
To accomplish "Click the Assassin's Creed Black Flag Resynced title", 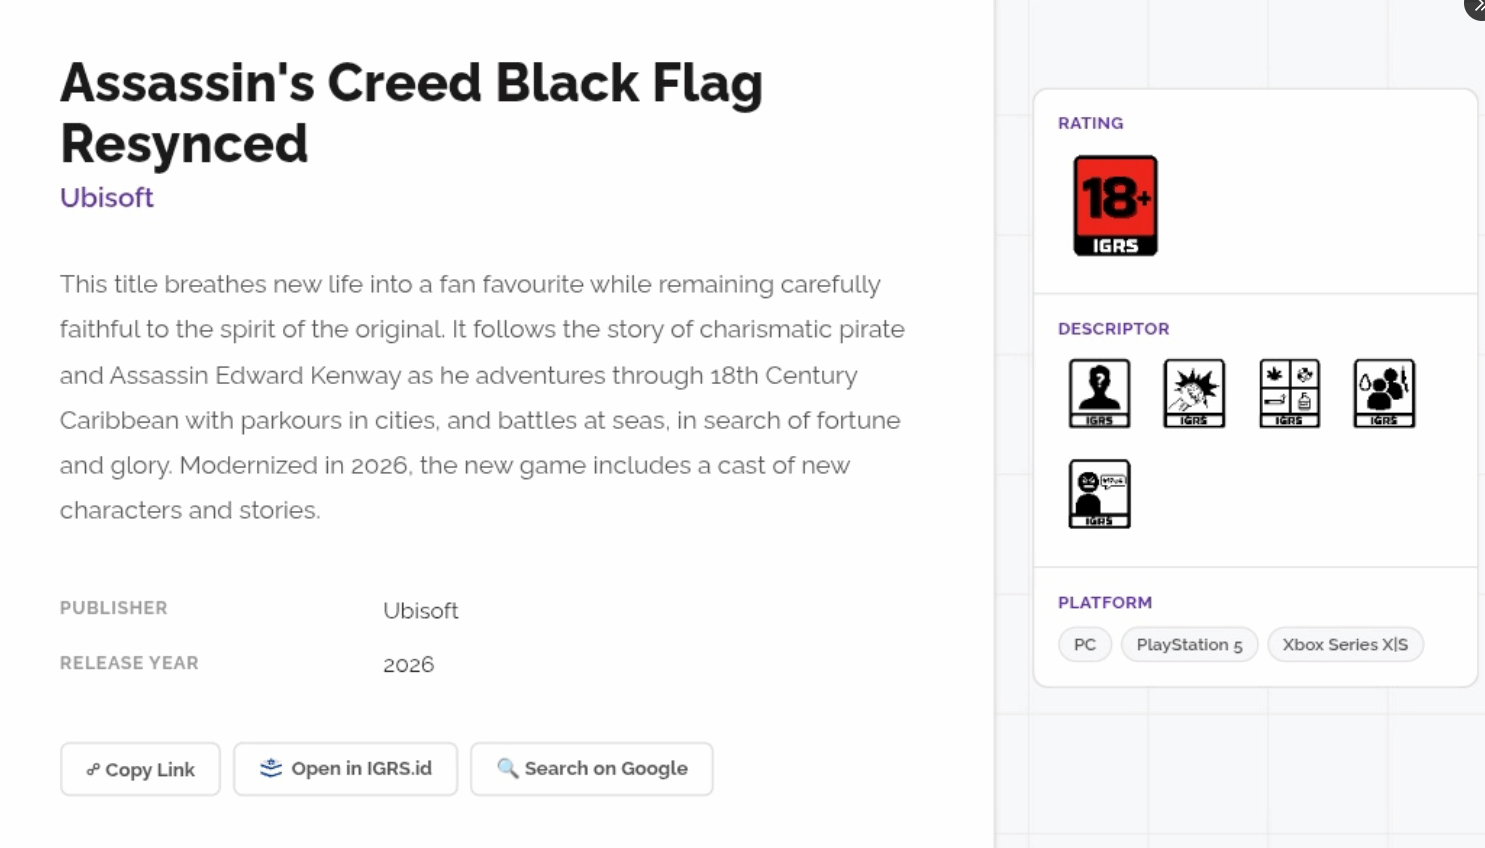I will coord(411,112).
